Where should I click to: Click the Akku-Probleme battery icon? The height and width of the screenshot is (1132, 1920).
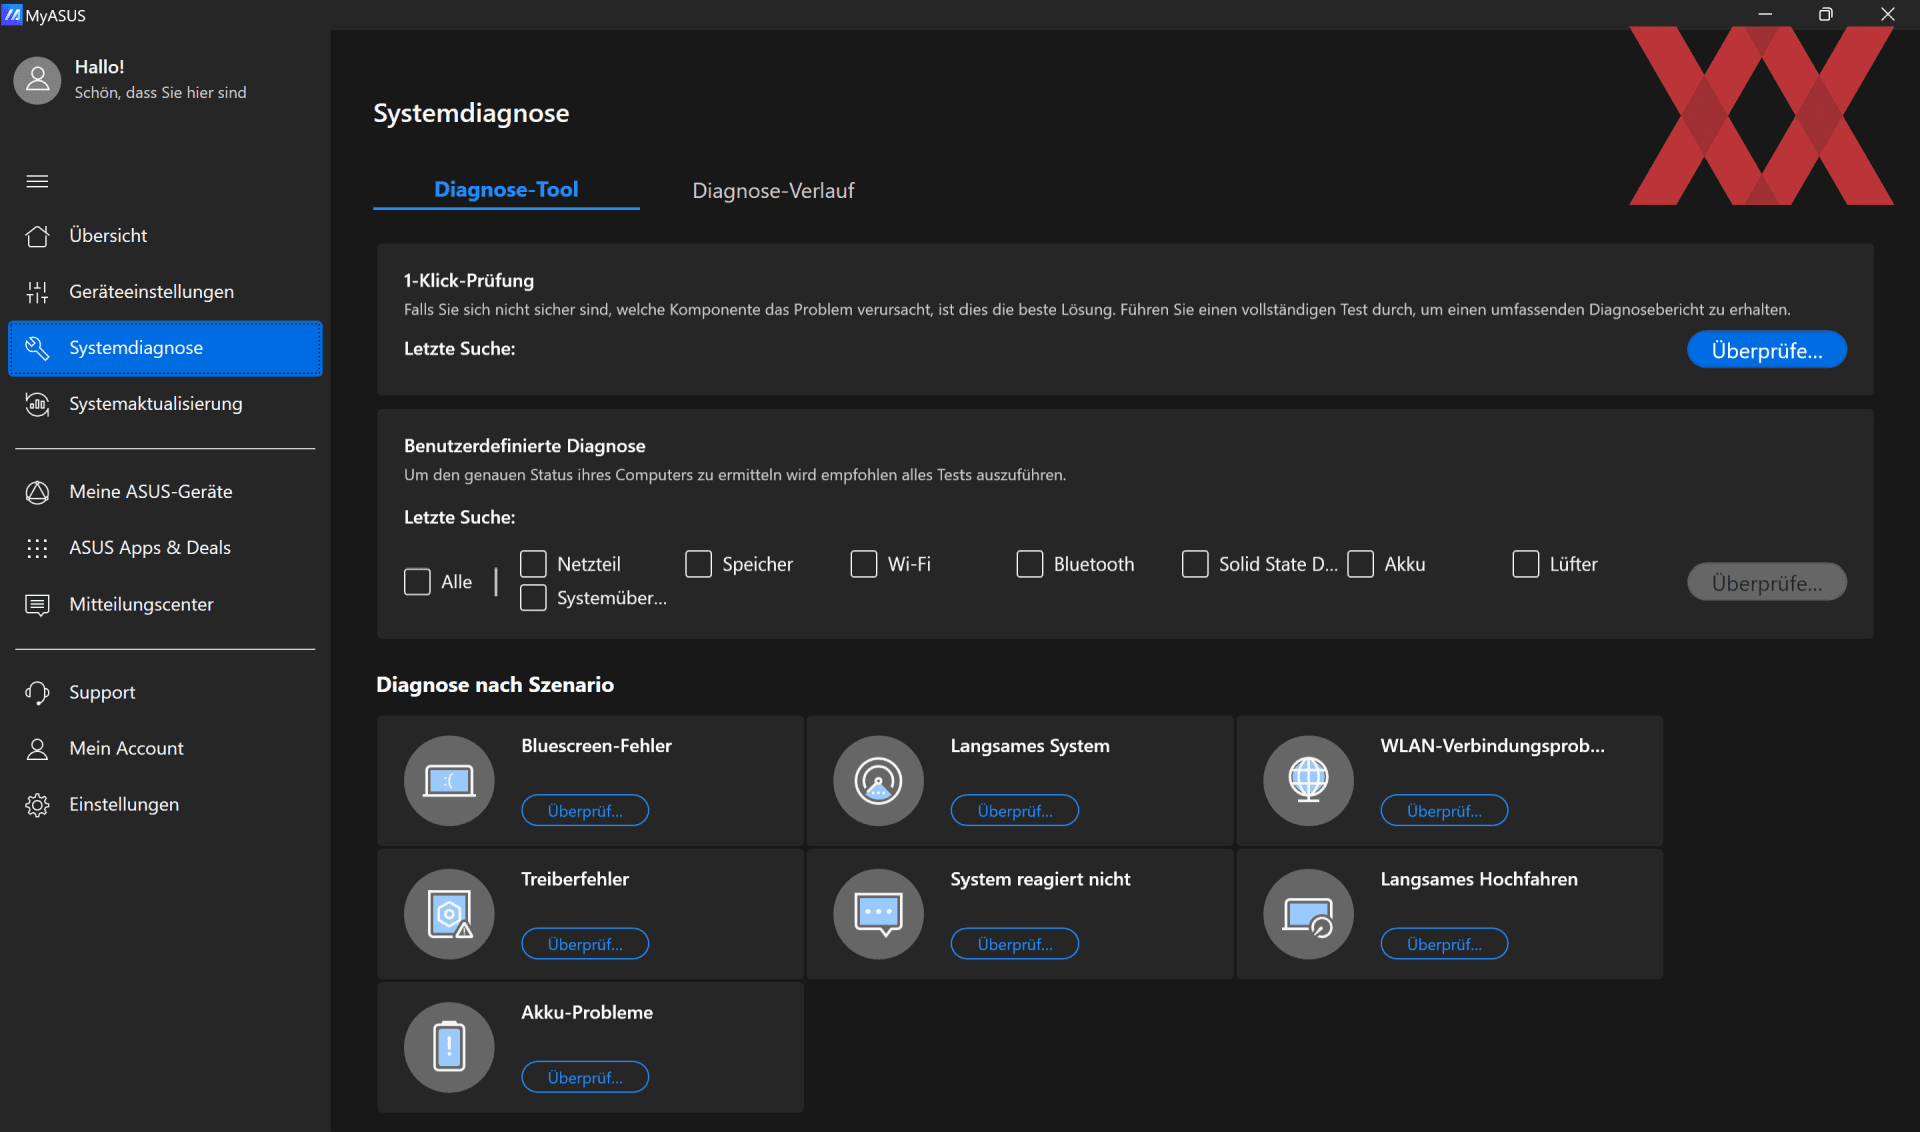(x=449, y=1047)
